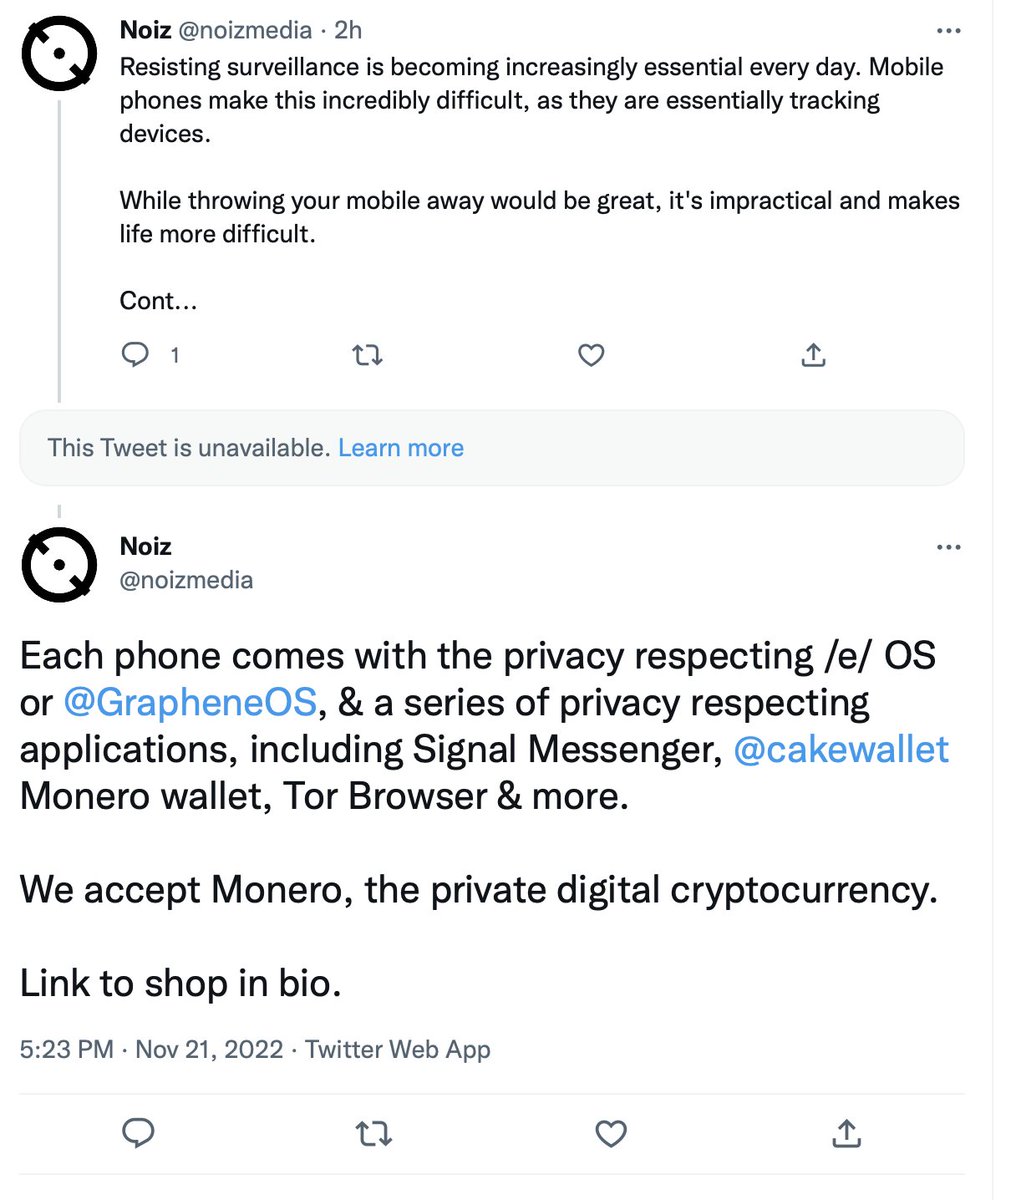Viewport: 1016px width, 1200px height.
Task: Like the first Noiz tweet
Action: [591, 354]
